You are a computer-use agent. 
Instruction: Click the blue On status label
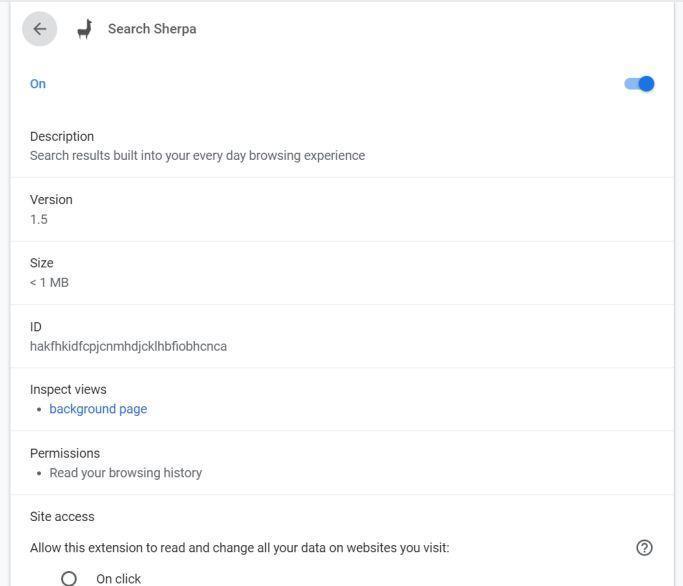[38, 84]
